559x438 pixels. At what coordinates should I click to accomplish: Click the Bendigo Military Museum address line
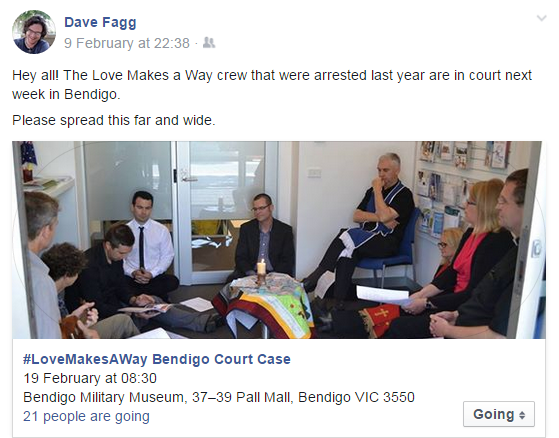[x=219, y=397]
